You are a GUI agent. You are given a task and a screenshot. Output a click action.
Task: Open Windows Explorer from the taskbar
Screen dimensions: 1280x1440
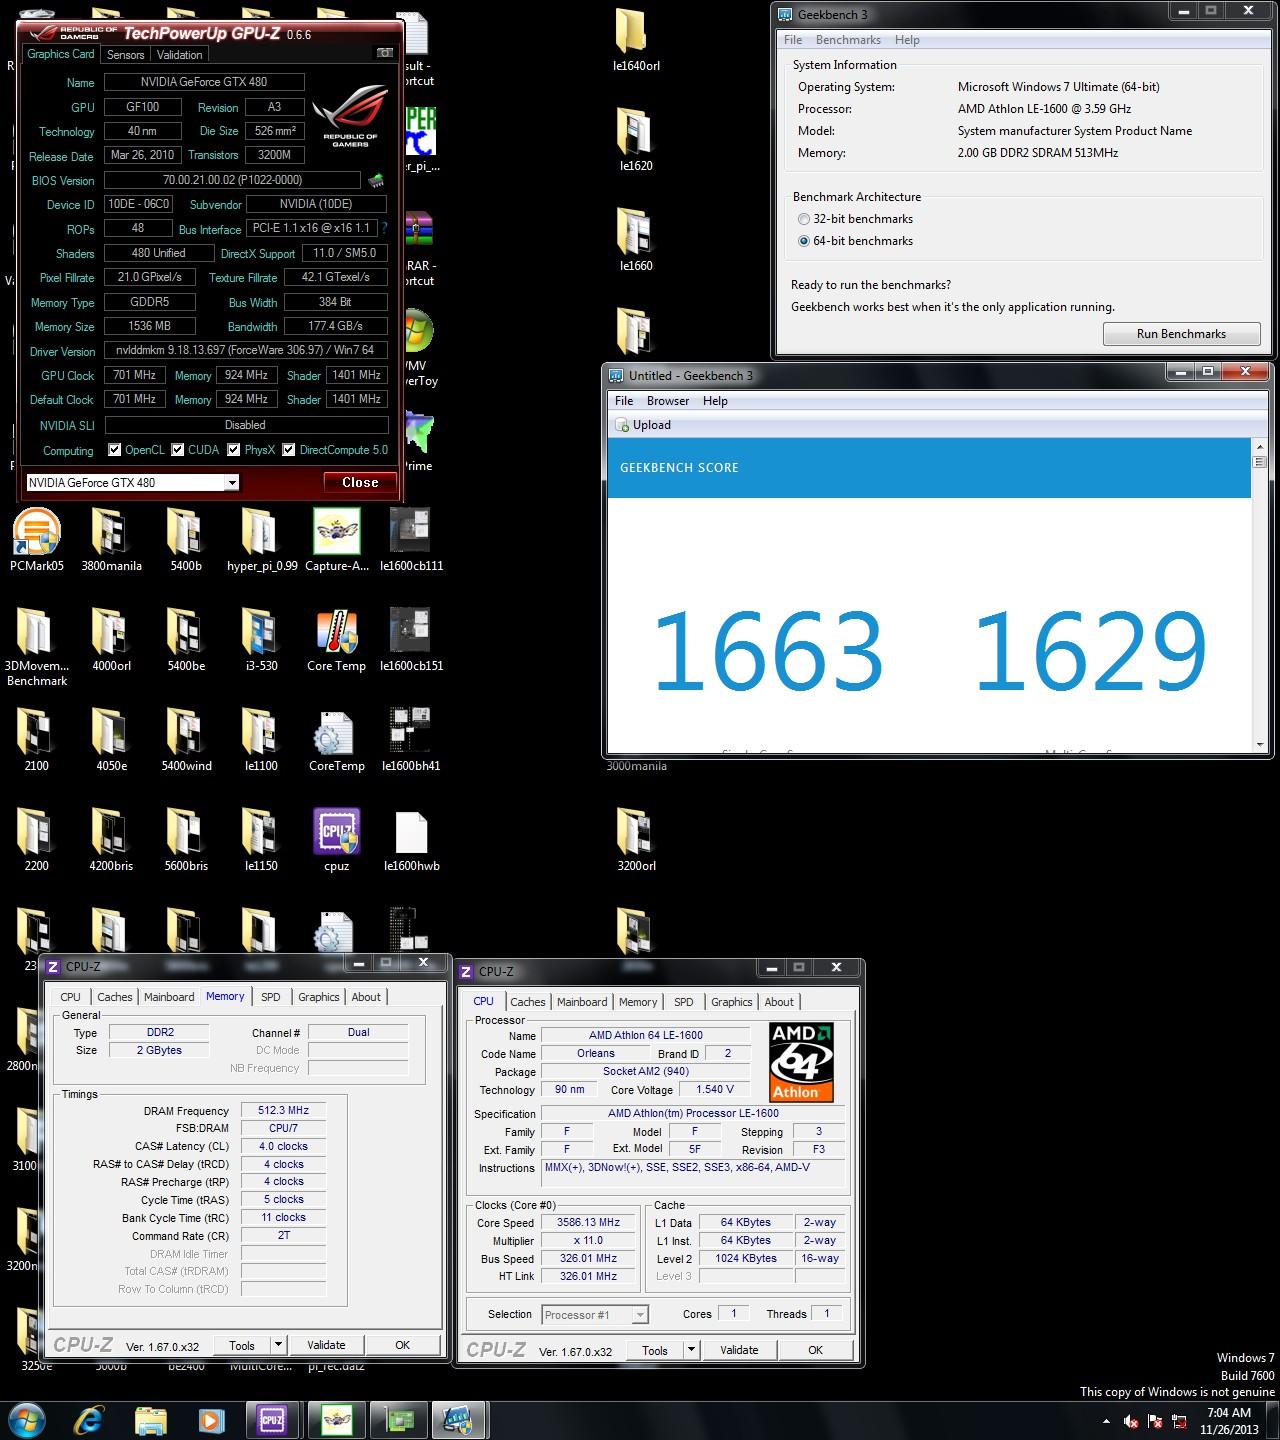tap(151, 1420)
